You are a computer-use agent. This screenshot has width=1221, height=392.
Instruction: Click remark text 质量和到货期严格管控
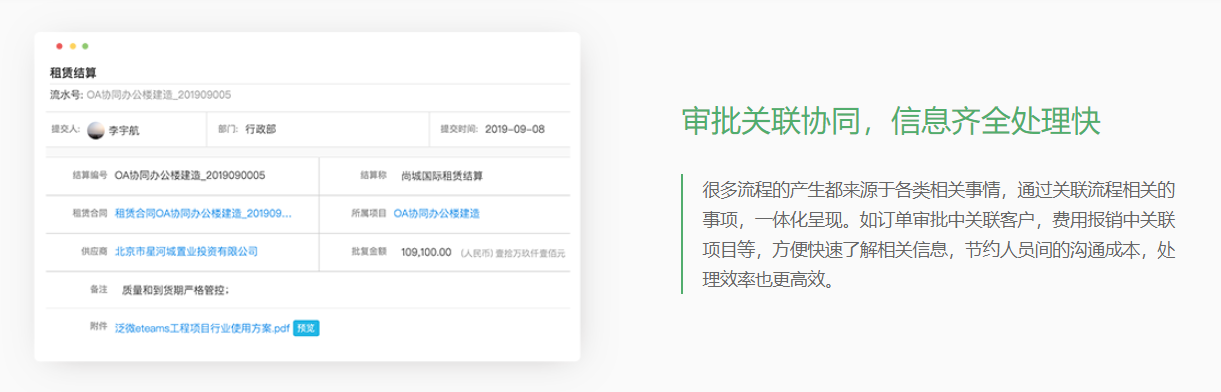(x=175, y=290)
